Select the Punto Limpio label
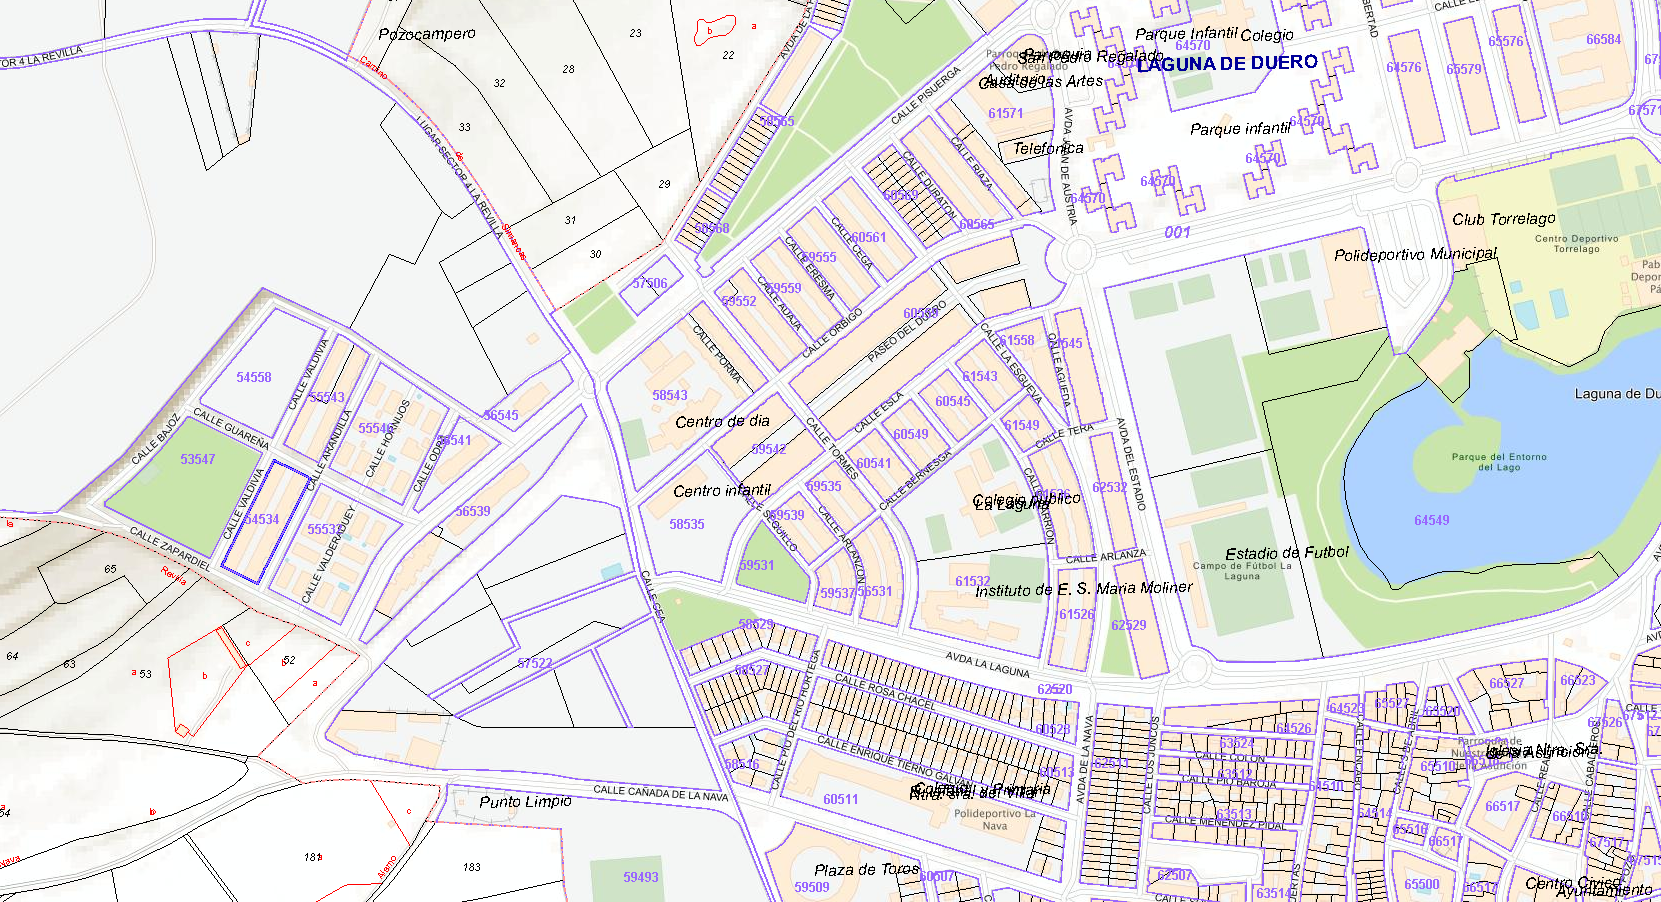 tap(525, 802)
